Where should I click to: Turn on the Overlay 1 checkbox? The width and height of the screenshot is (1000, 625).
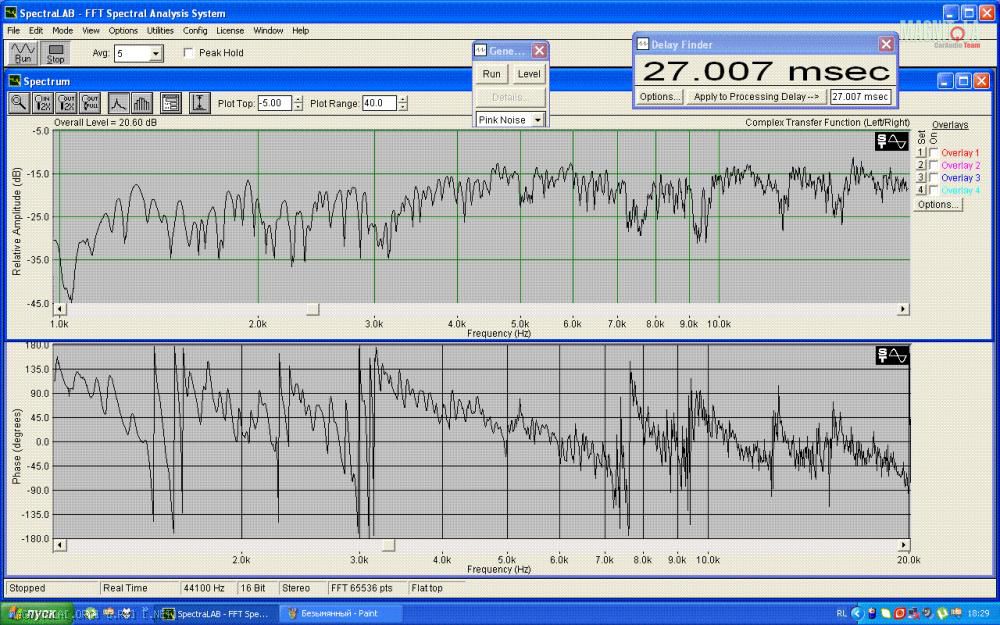[934, 153]
